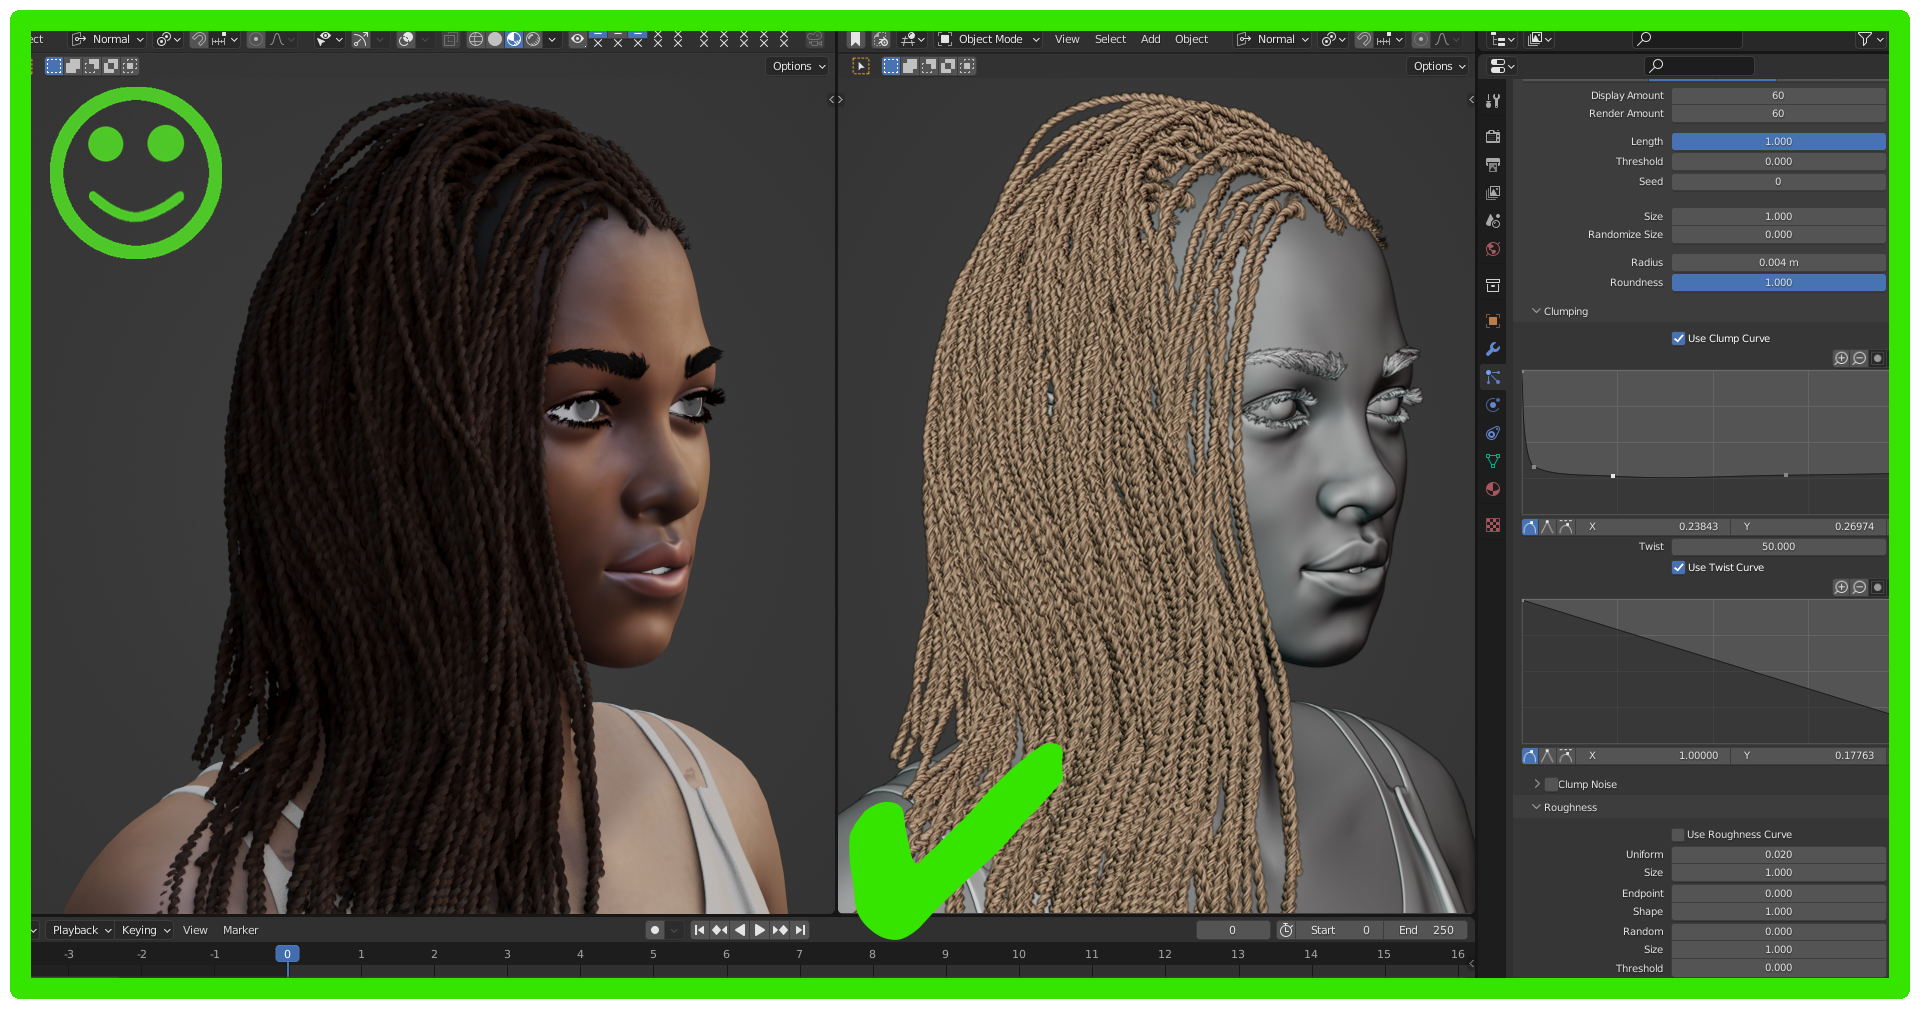Collapse the Roughness section
The height and width of the screenshot is (1009, 1920).
[1538, 807]
